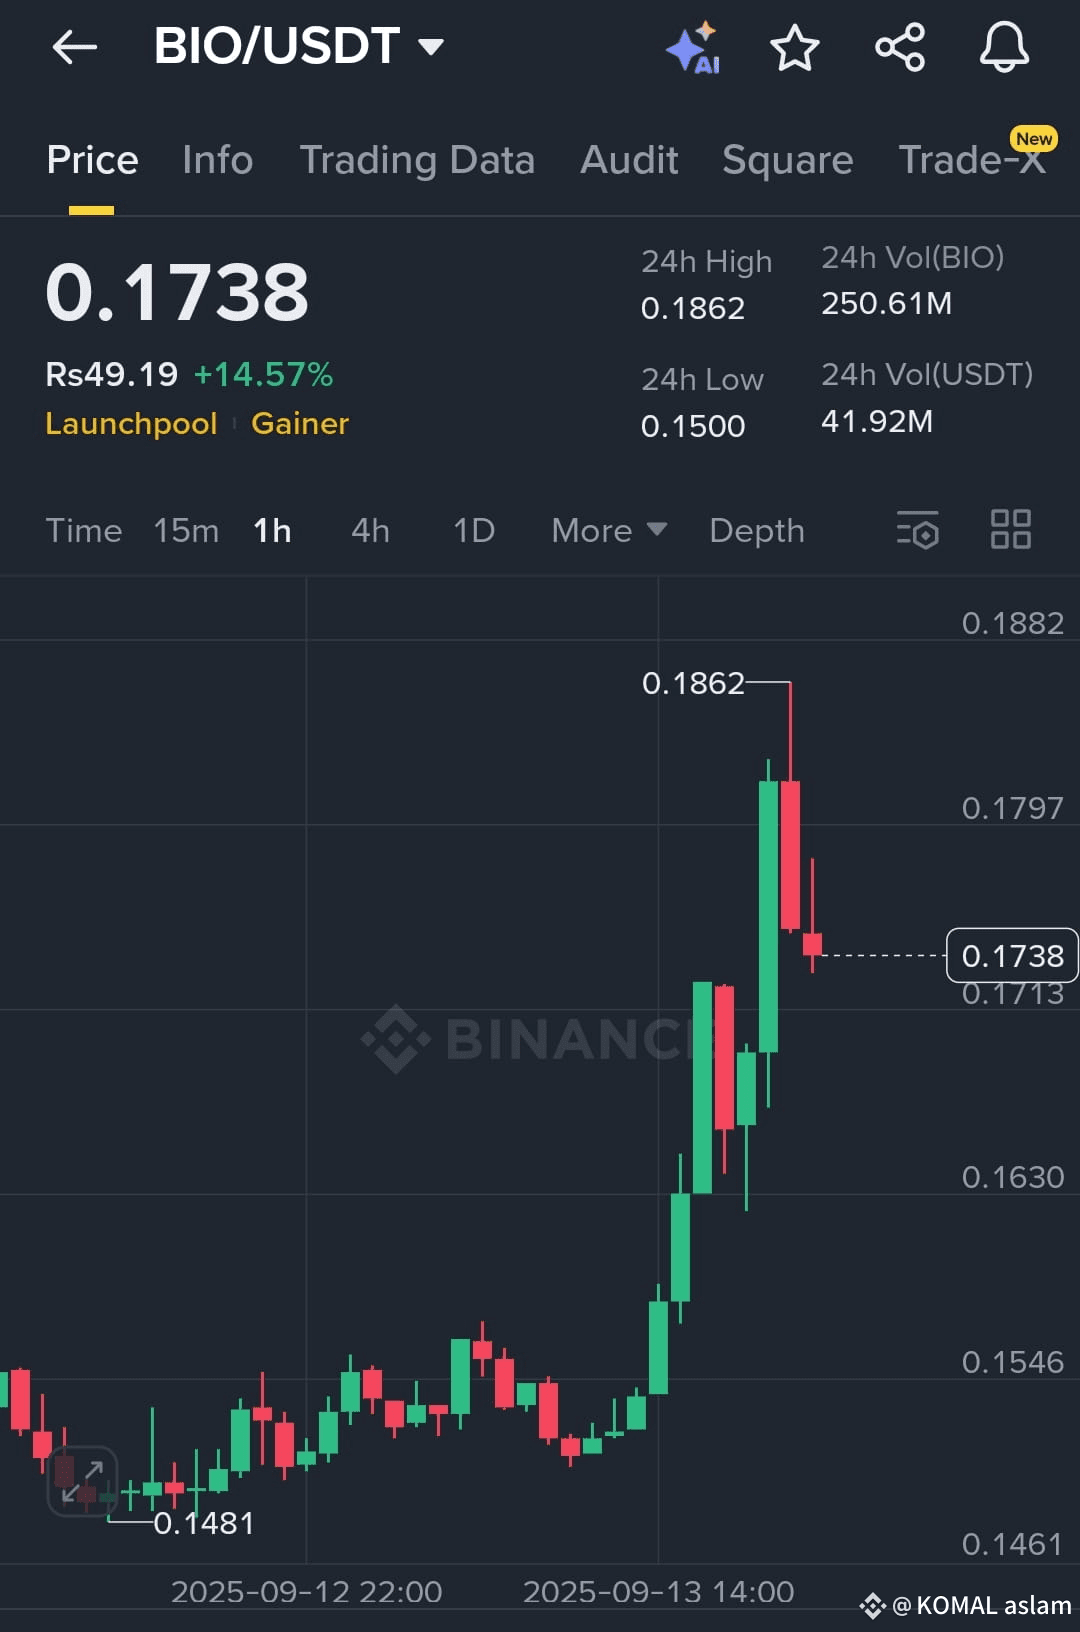Viewport: 1080px width, 1632px height.
Task: Open chart indicator settings icon
Action: pos(918,530)
